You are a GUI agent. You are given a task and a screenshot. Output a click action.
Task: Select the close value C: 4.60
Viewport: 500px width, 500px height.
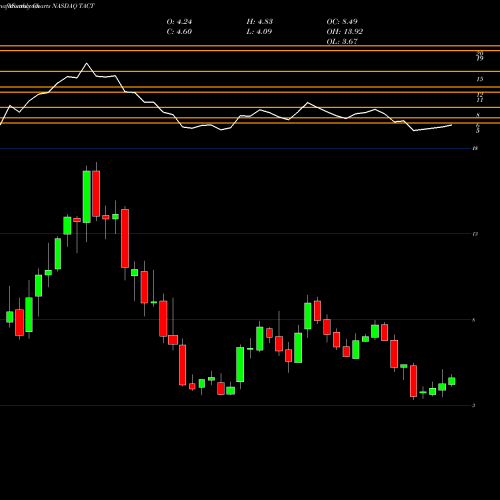coord(179,32)
